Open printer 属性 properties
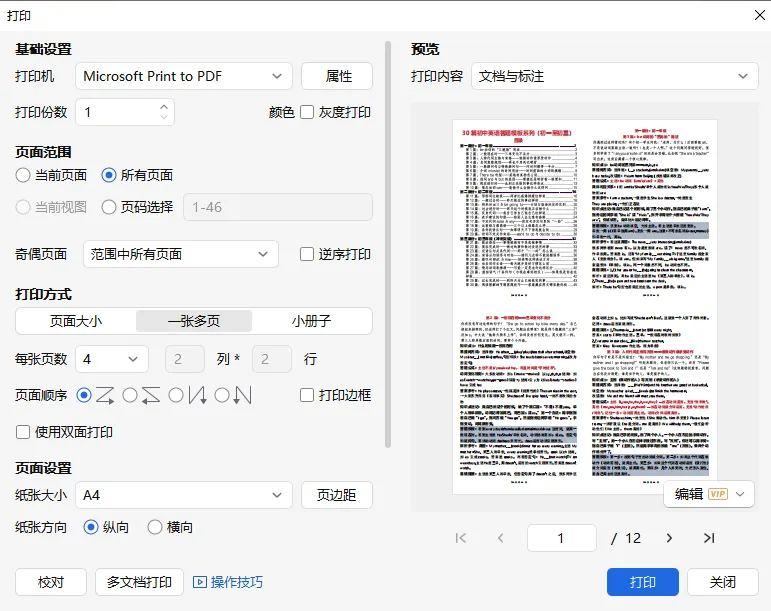Image resolution: width=771 pixels, height=611 pixels. click(x=337, y=76)
